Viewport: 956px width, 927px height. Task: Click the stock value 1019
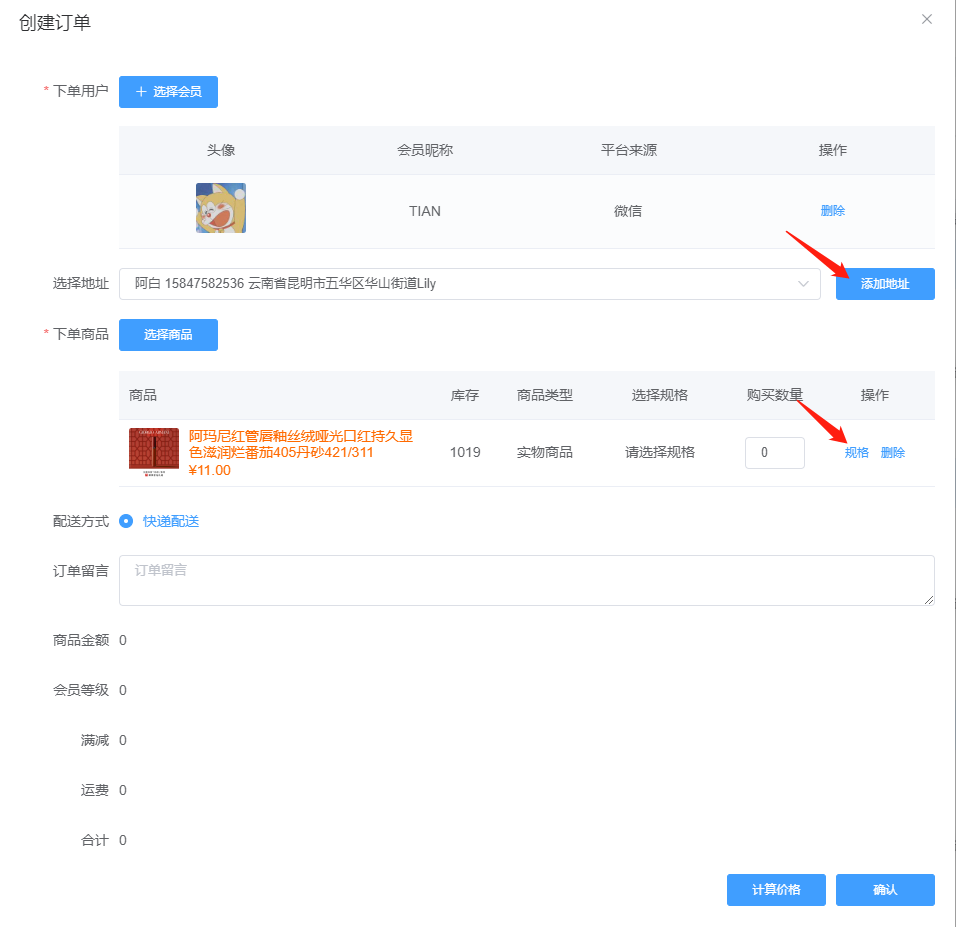465,453
